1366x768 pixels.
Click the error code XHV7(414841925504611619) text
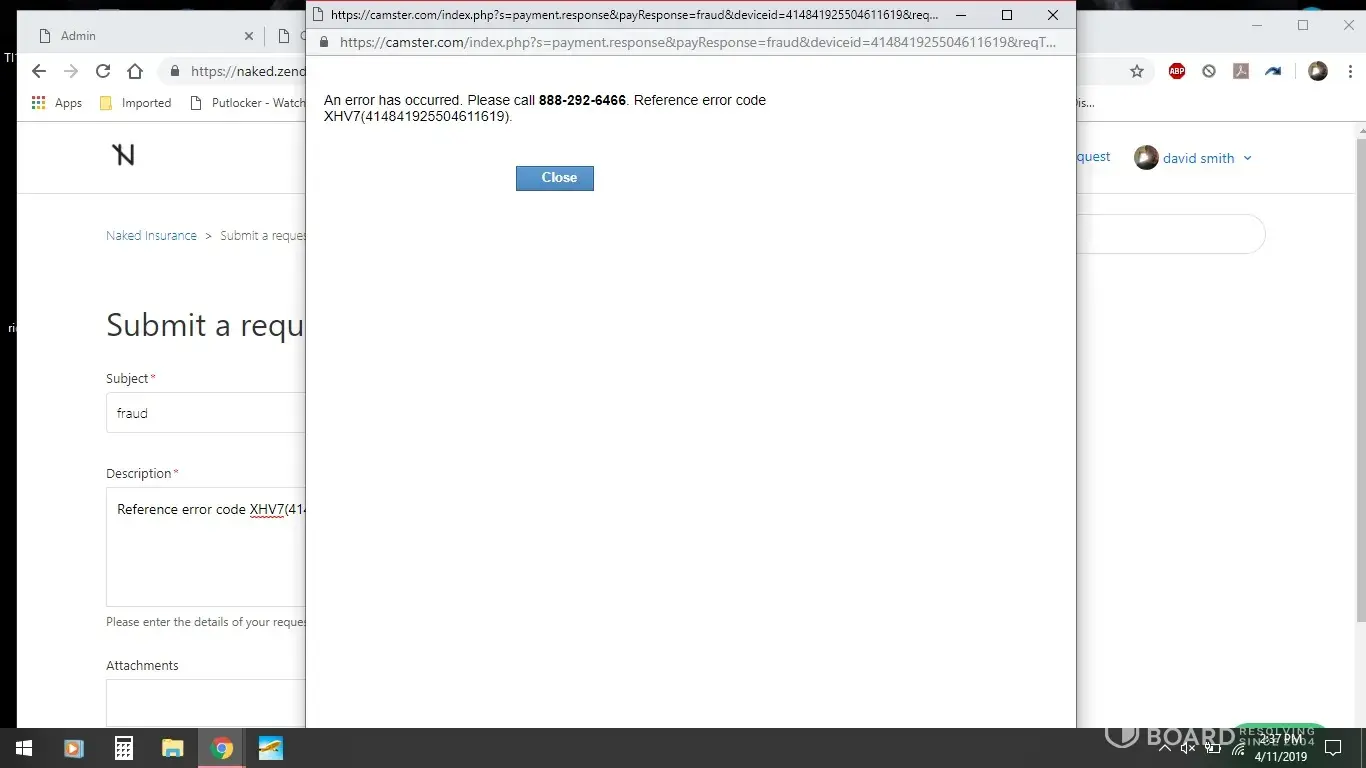coord(416,116)
